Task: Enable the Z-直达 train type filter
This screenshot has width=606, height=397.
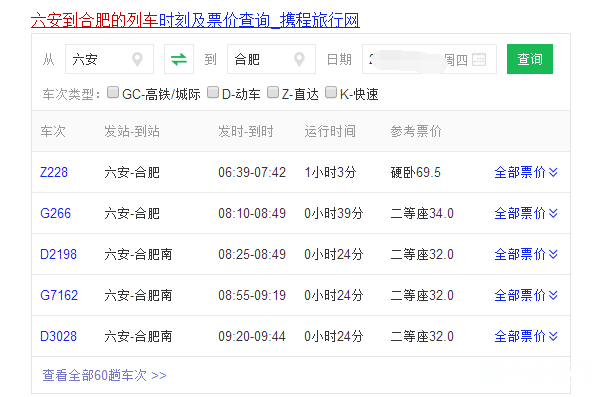Action: 273,92
